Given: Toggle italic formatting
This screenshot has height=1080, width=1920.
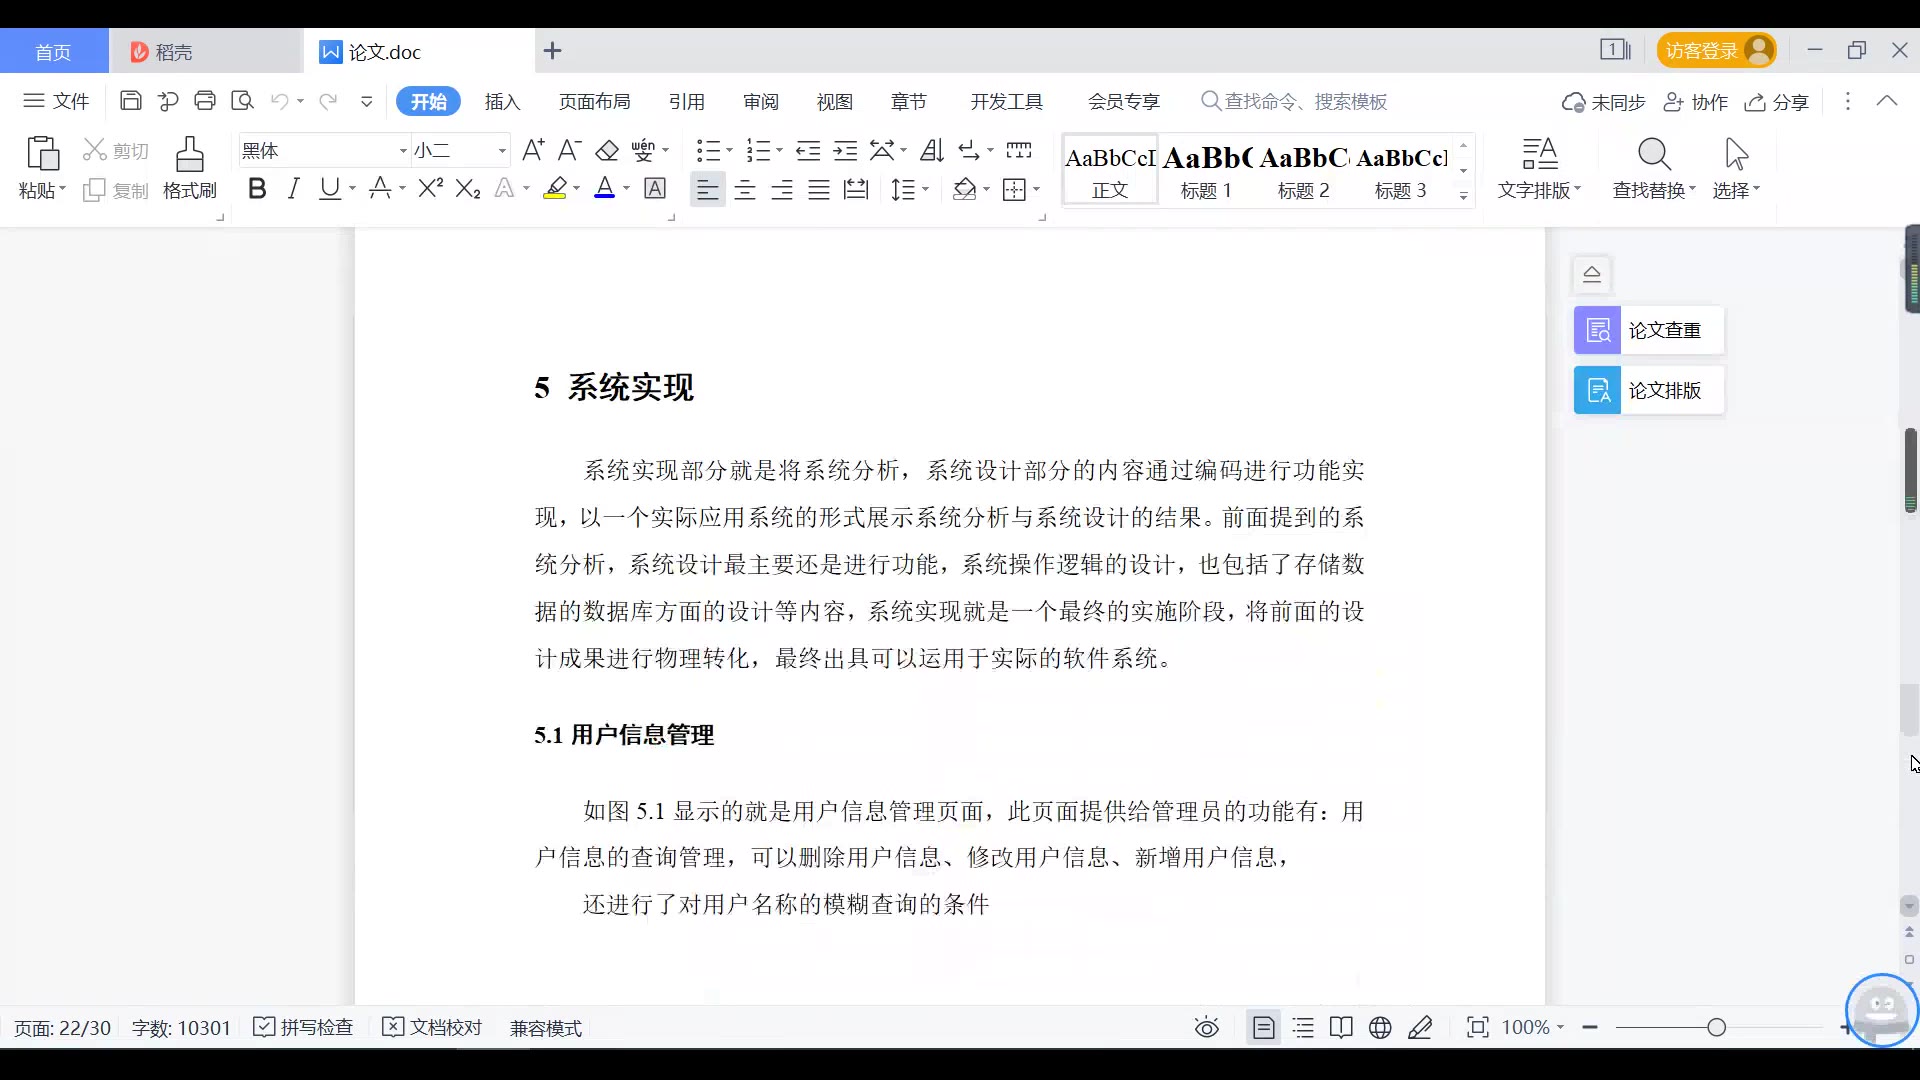Looking at the screenshot, I should tap(293, 188).
